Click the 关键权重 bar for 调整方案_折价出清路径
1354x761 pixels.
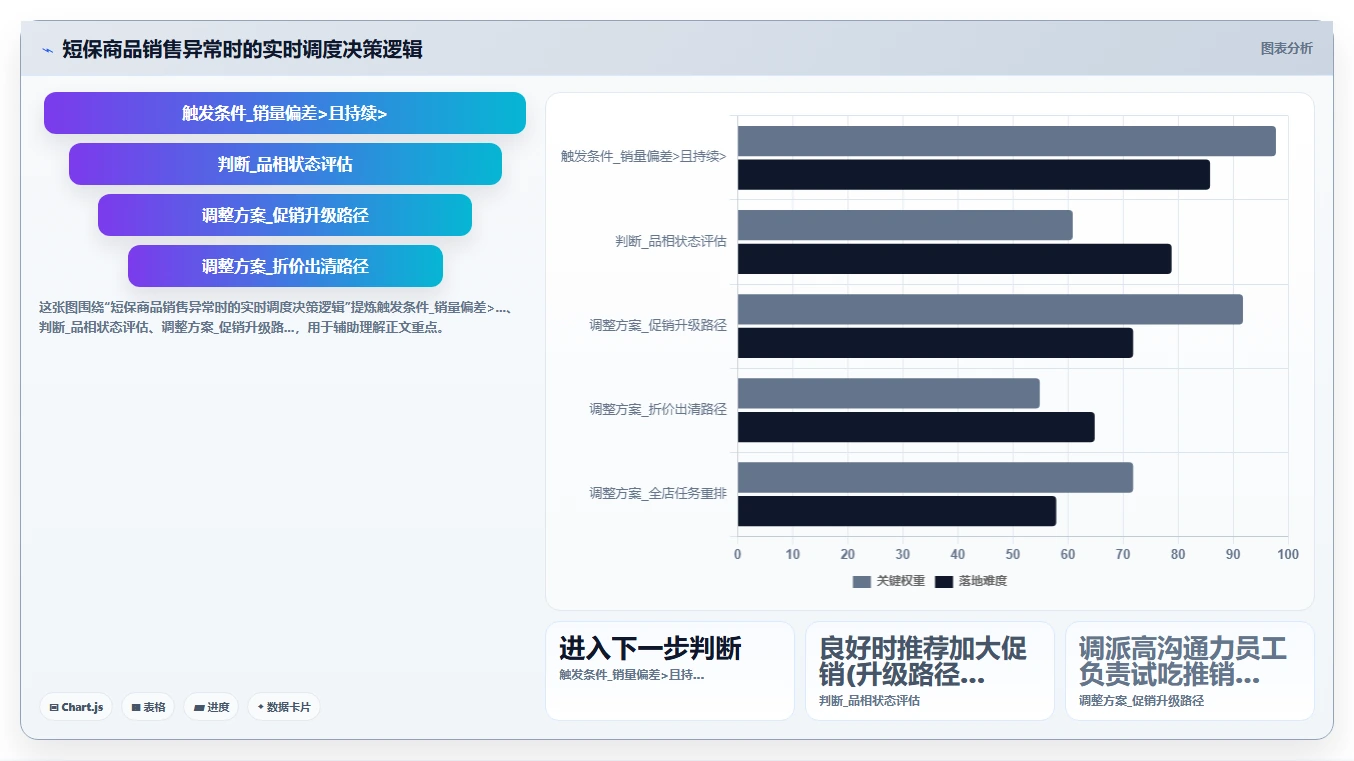point(889,393)
